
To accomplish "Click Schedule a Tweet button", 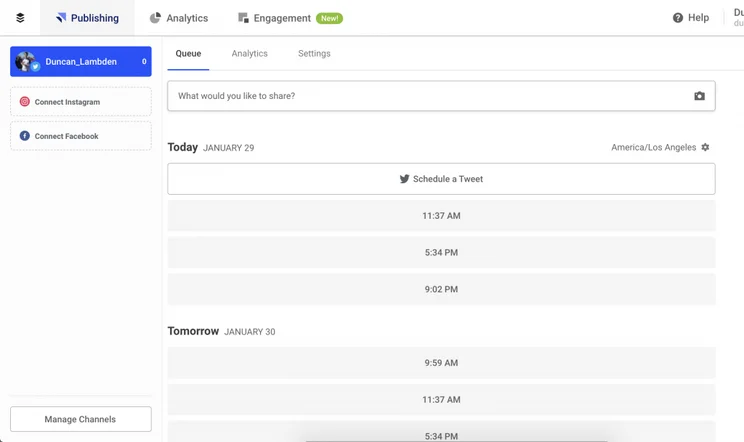I will (441, 179).
